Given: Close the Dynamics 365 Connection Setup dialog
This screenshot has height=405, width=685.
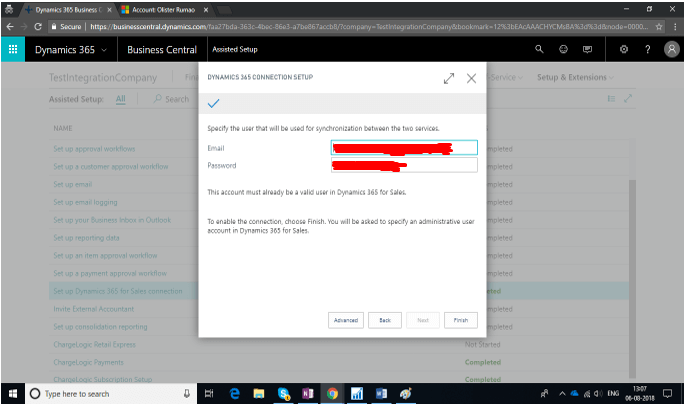Looking at the screenshot, I should (x=471, y=78).
